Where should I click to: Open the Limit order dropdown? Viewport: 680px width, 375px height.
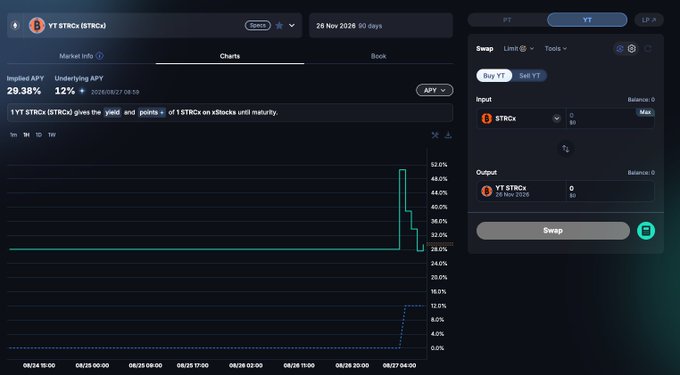518,49
